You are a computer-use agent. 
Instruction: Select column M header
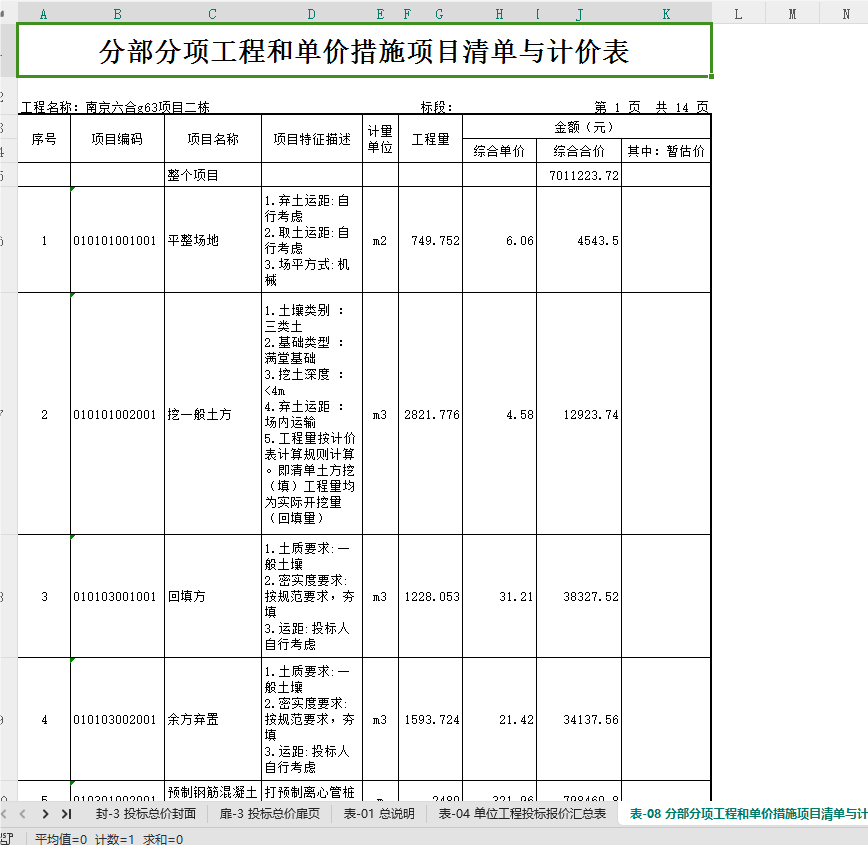(x=792, y=14)
